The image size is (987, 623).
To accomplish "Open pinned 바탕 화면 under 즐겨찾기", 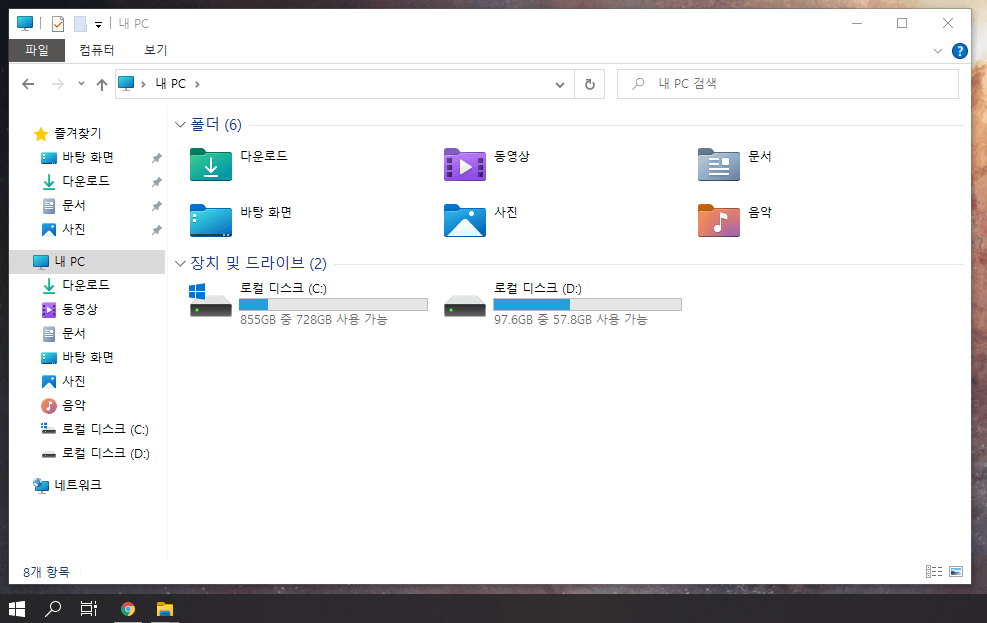I will [x=87, y=157].
